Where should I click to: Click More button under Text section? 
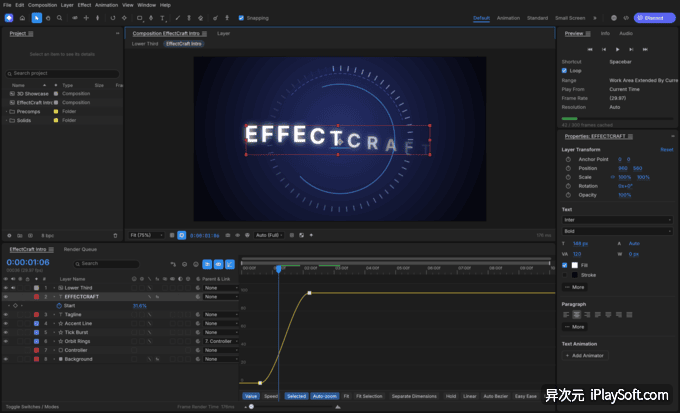[575, 287]
